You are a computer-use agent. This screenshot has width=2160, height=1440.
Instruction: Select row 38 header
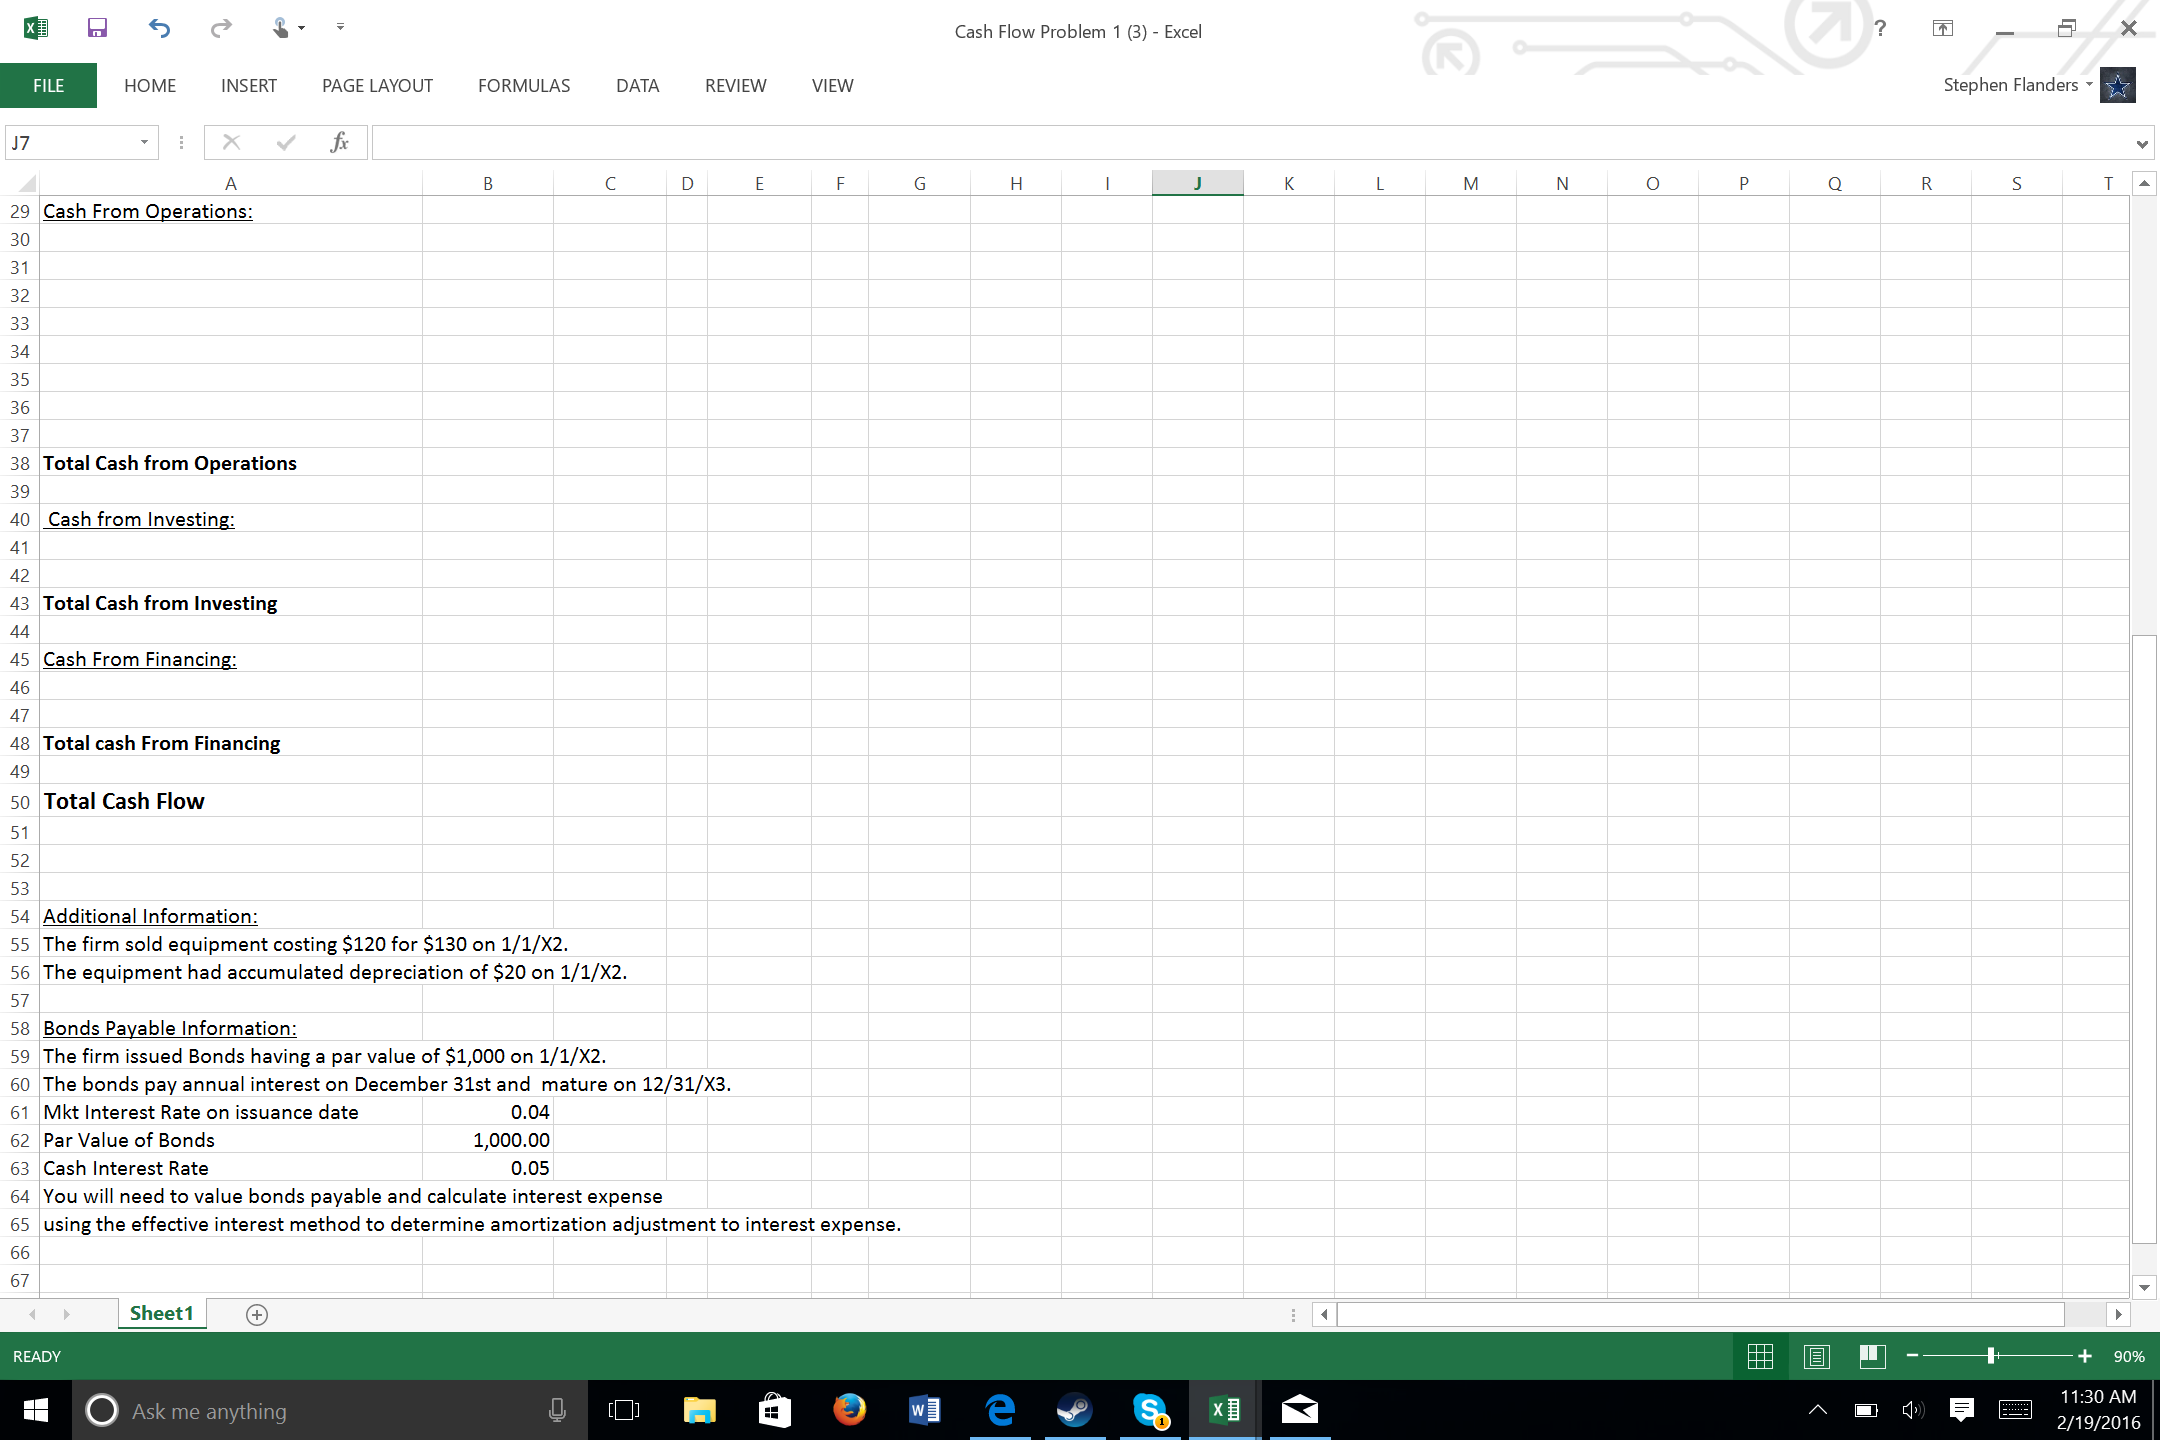point(20,463)
